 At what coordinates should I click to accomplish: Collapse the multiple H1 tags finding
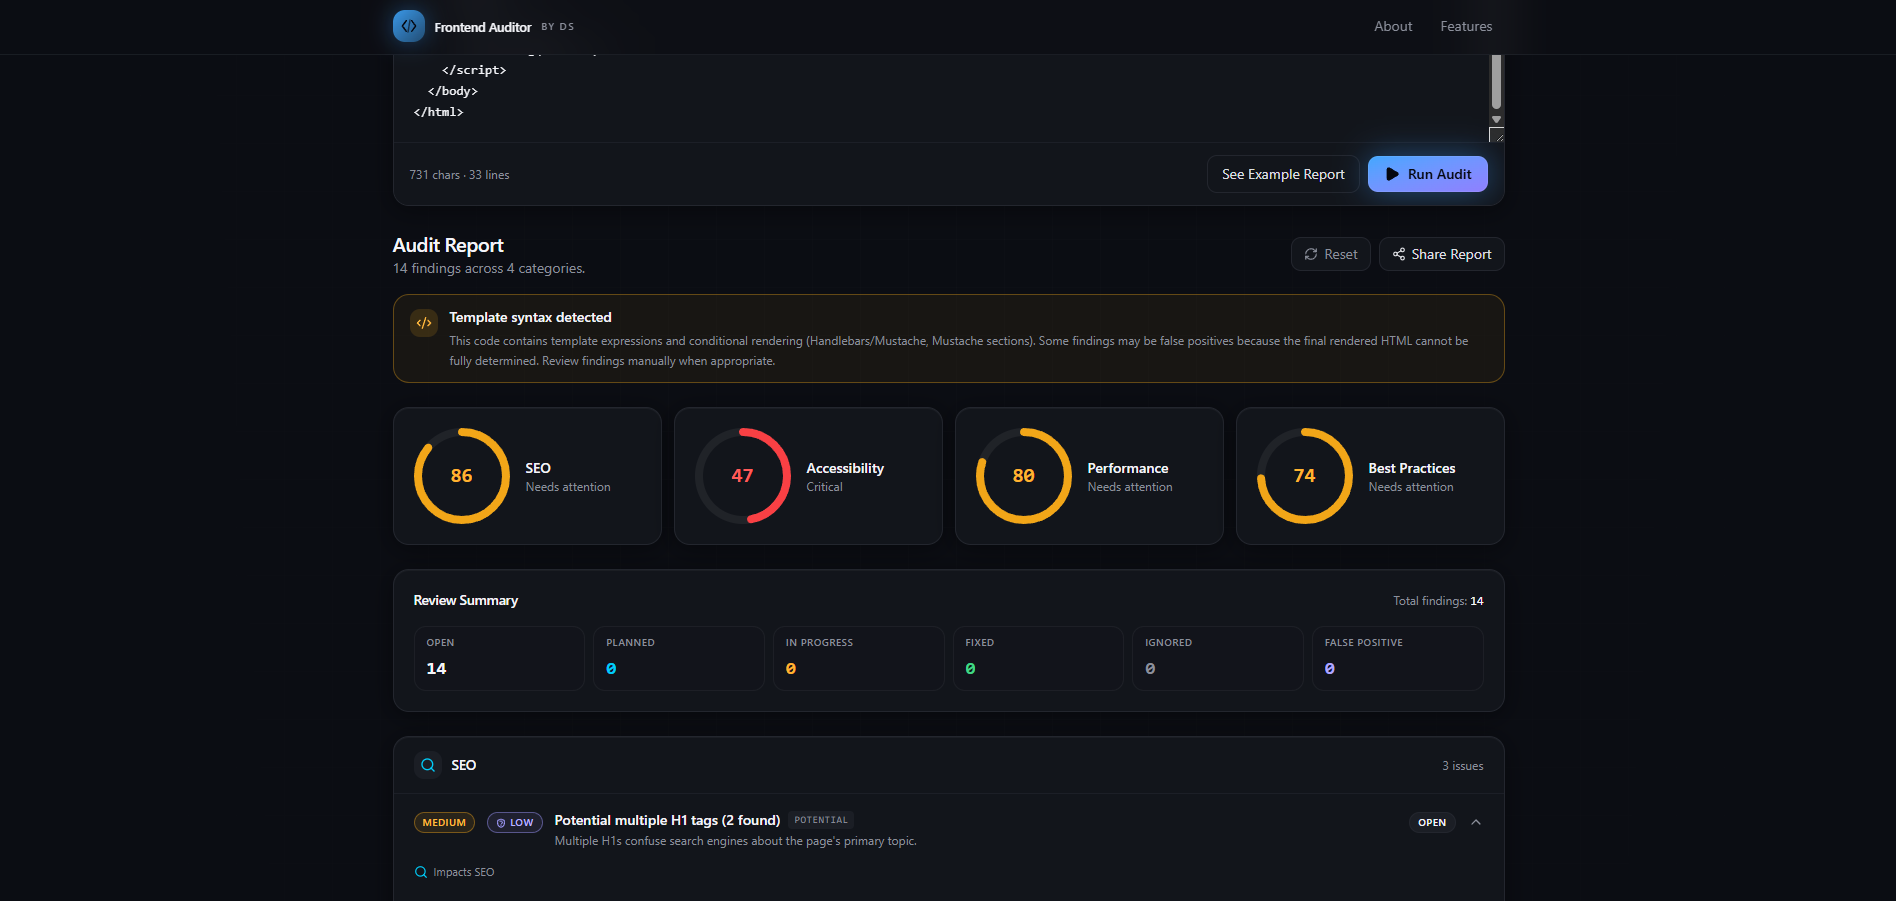[x=1476, y=822]
